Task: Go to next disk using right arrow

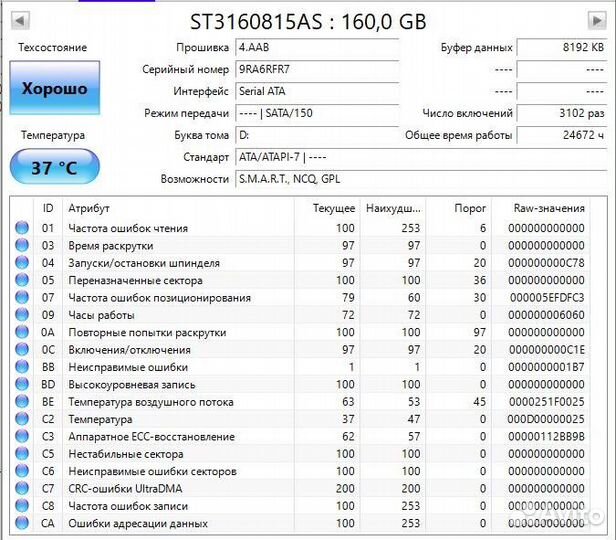Action: tap(597, 20)
